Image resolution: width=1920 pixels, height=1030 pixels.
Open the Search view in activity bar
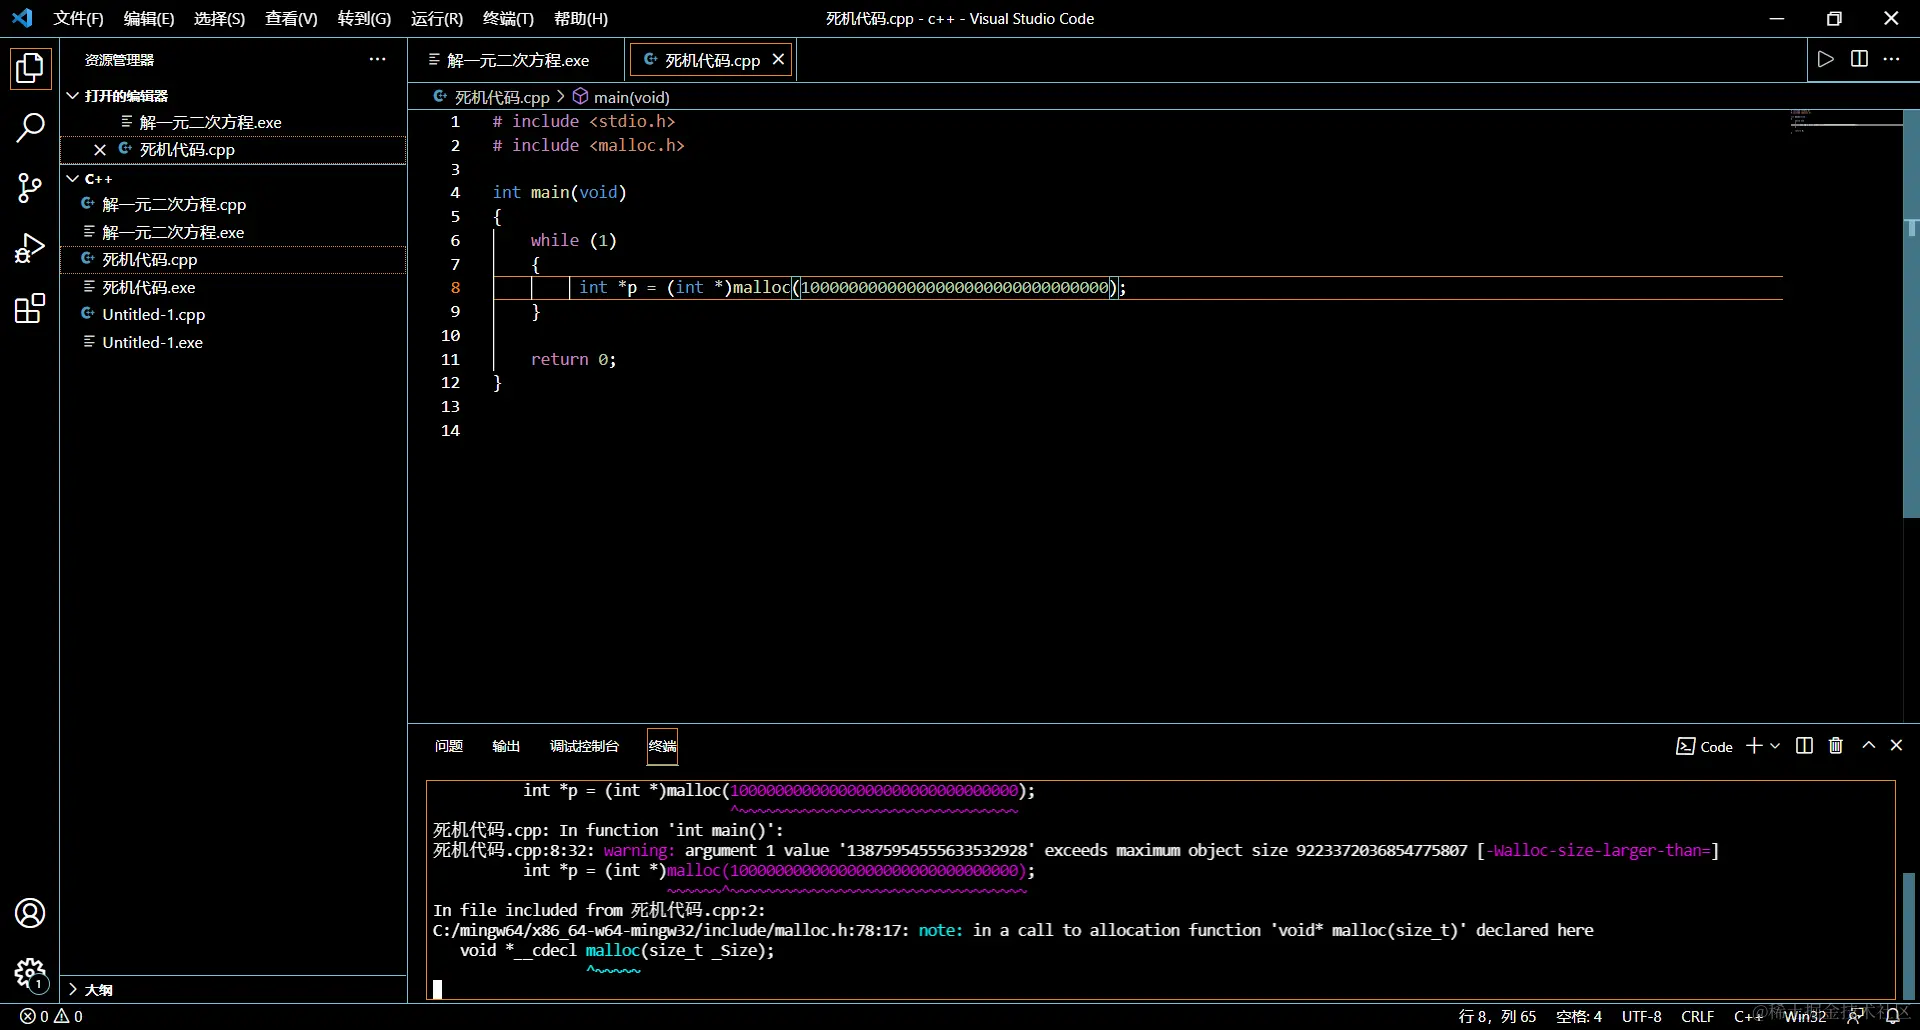point(30,127)
